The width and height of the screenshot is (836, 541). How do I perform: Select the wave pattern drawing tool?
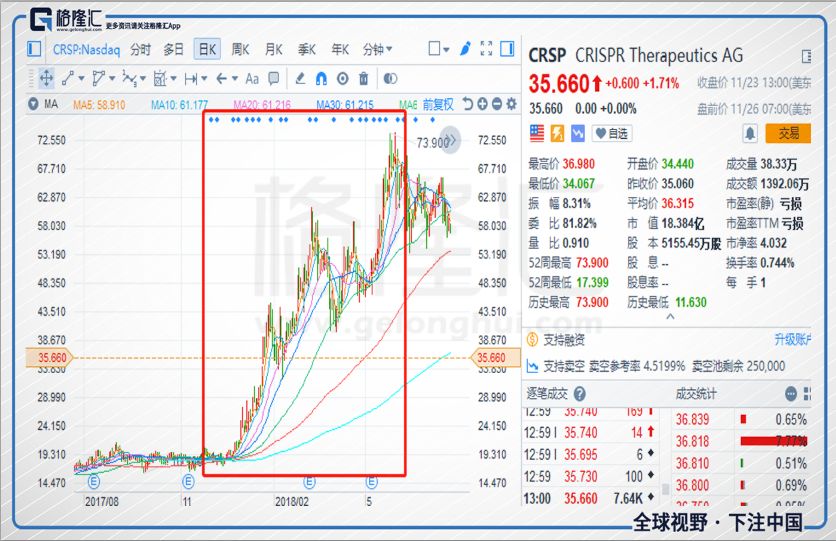coord(129,79)
